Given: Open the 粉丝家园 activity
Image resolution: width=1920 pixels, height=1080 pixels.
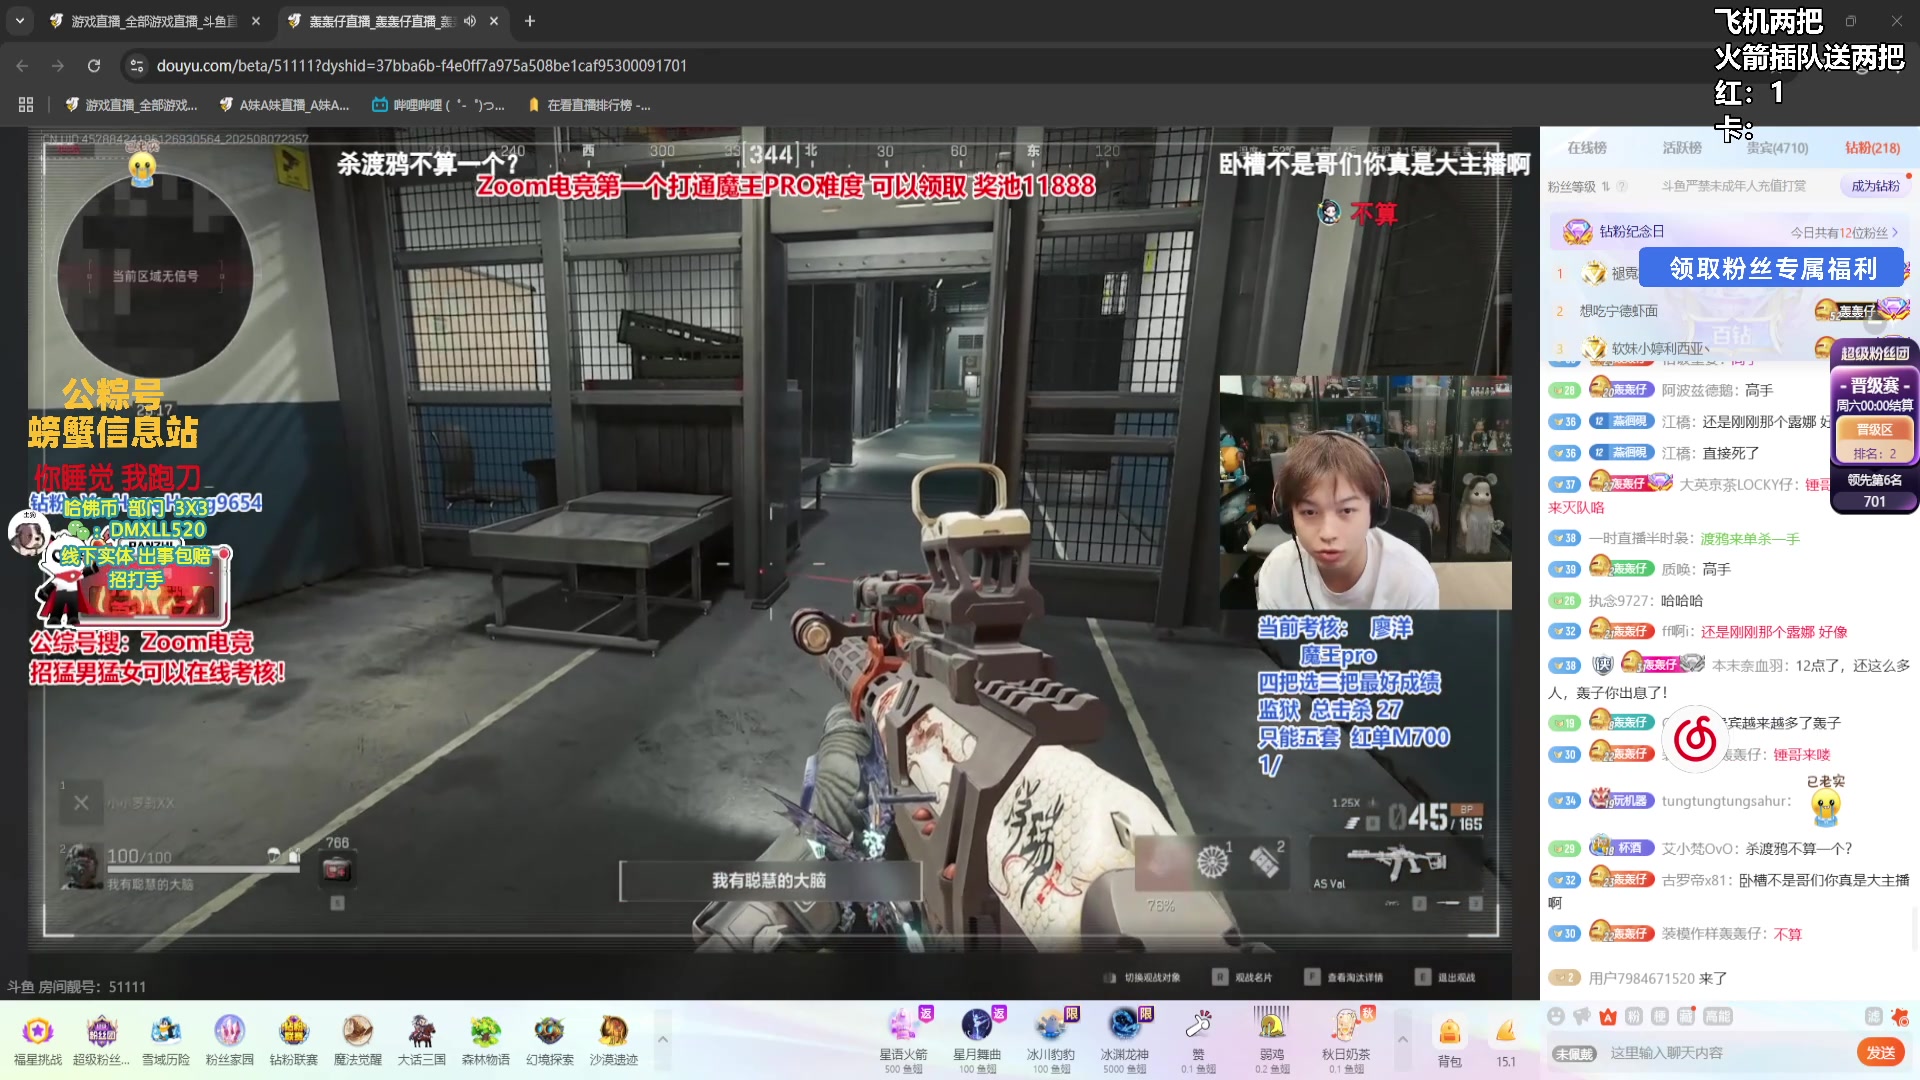Looking at the screenshot, I should tap(229, 1040).
